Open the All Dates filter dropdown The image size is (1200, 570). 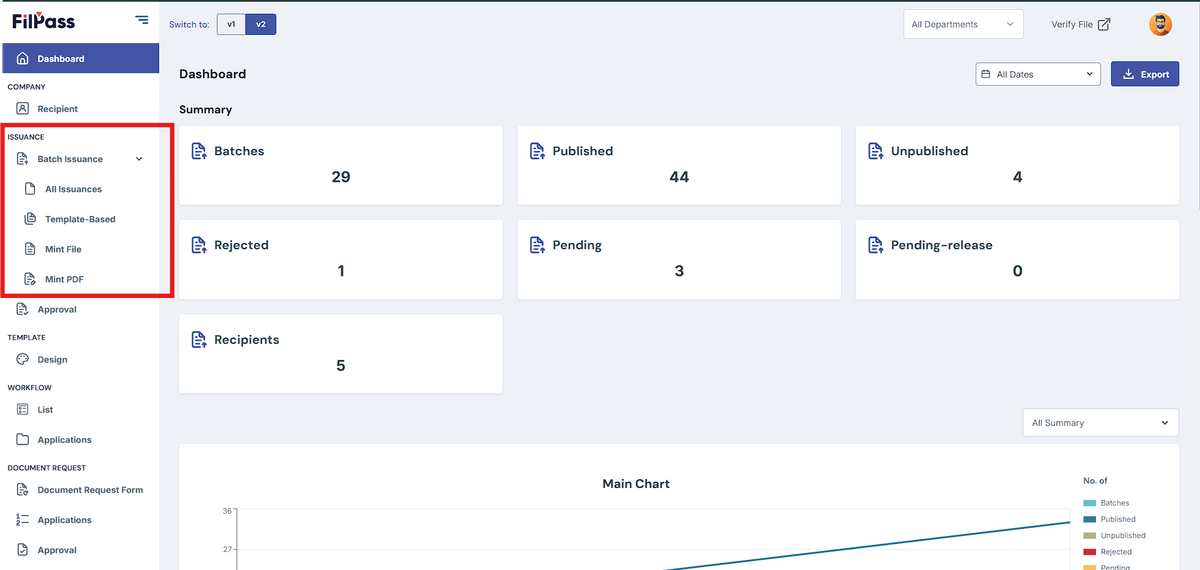coord(1038,74)
